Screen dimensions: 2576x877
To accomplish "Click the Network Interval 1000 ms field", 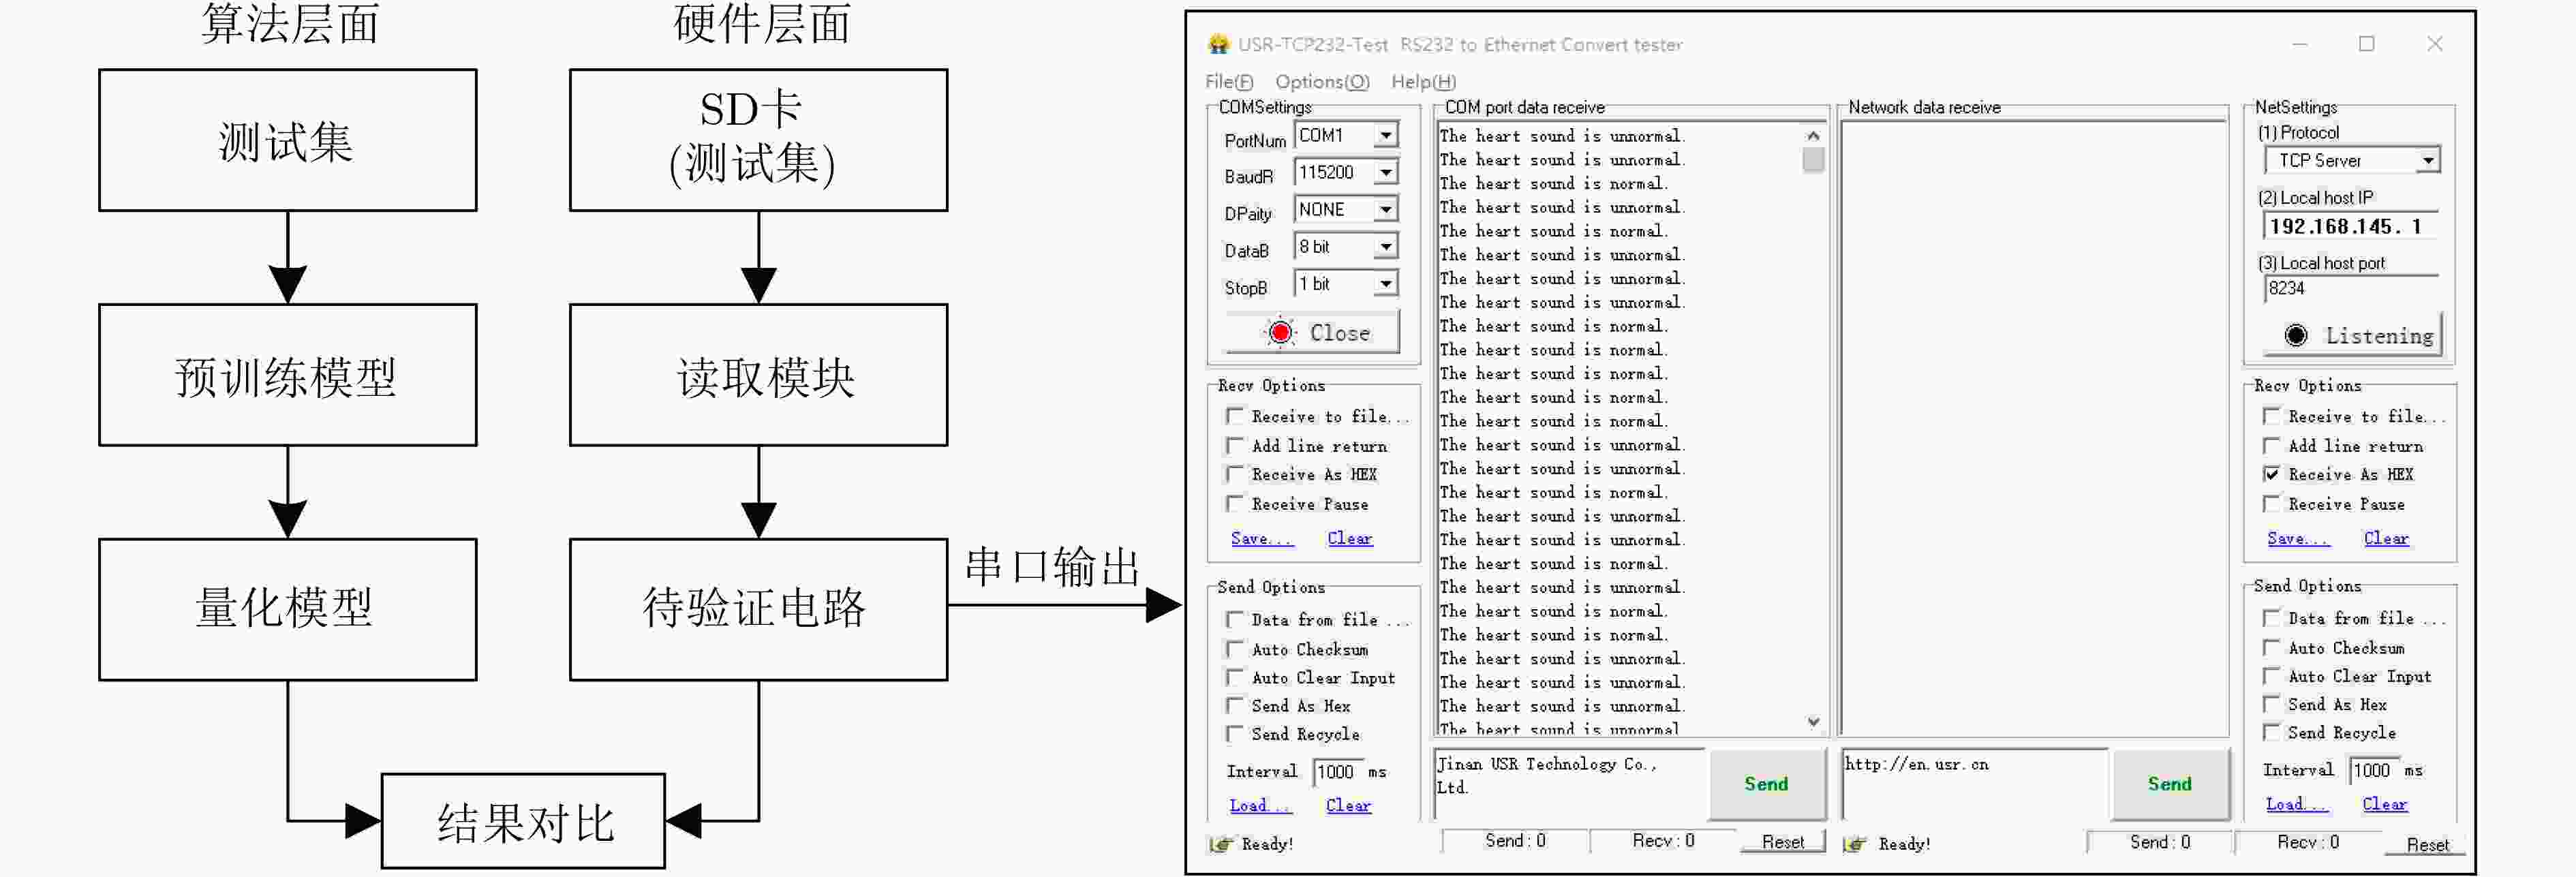I will pos(2374,770).
